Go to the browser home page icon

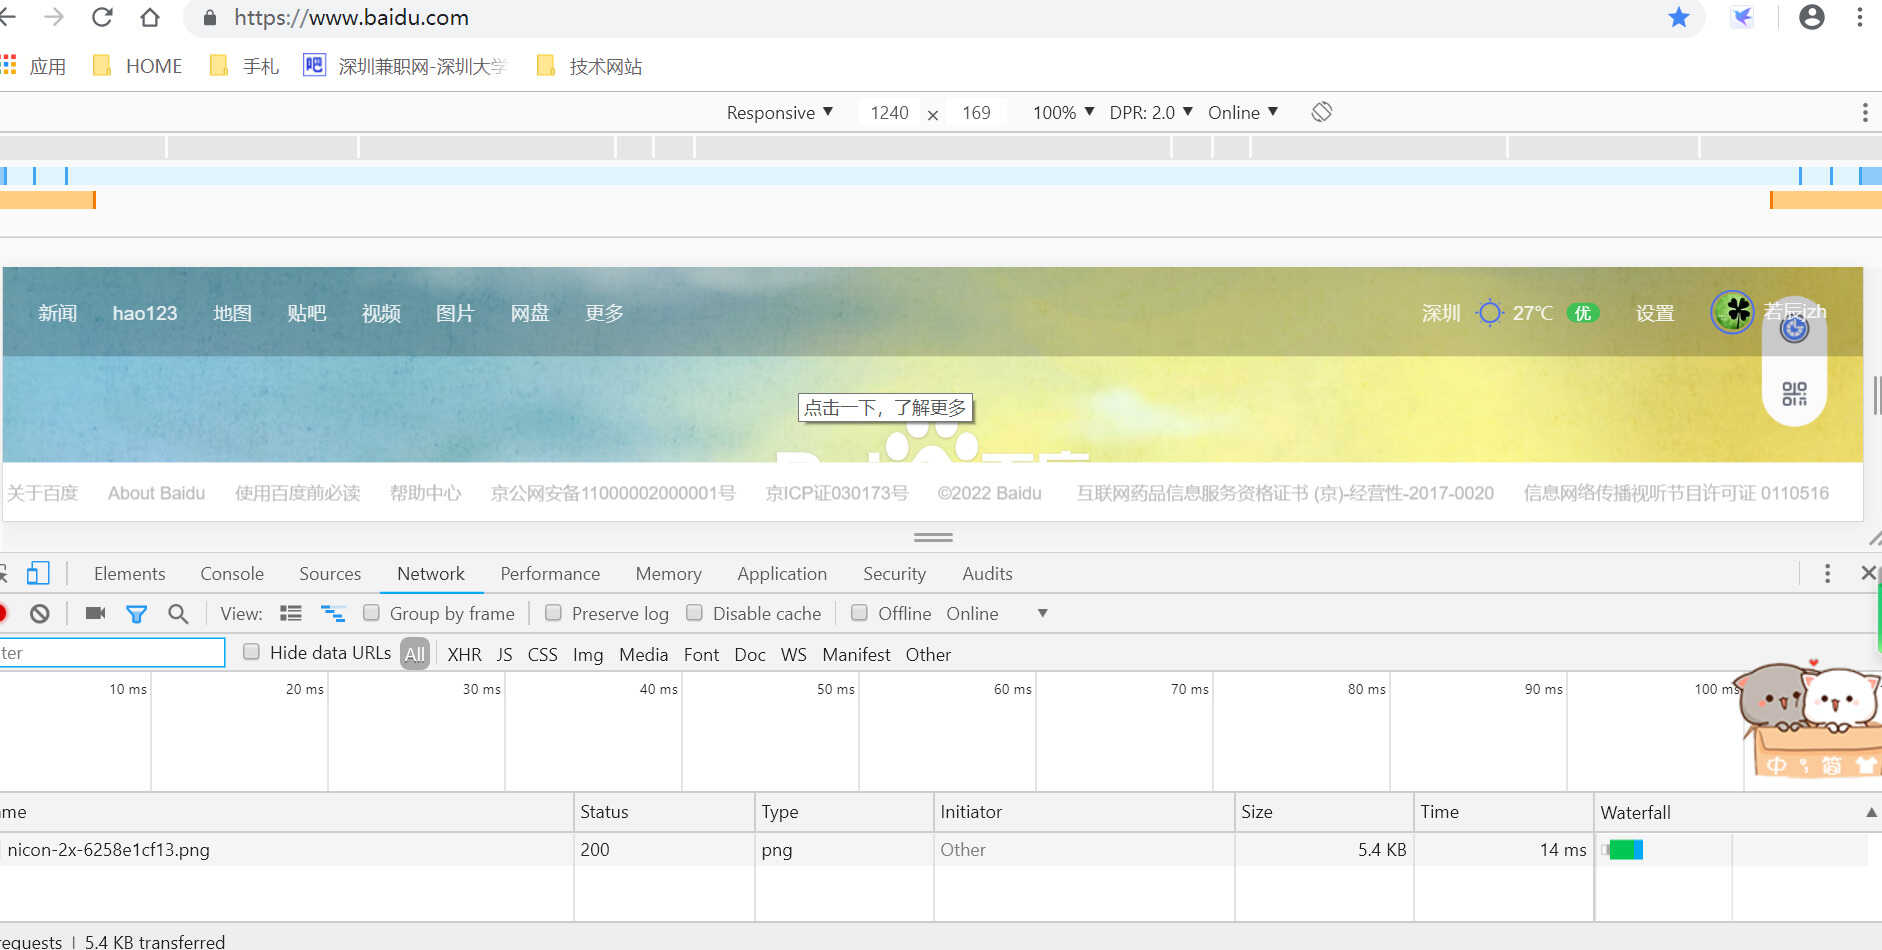coord(150,17)
